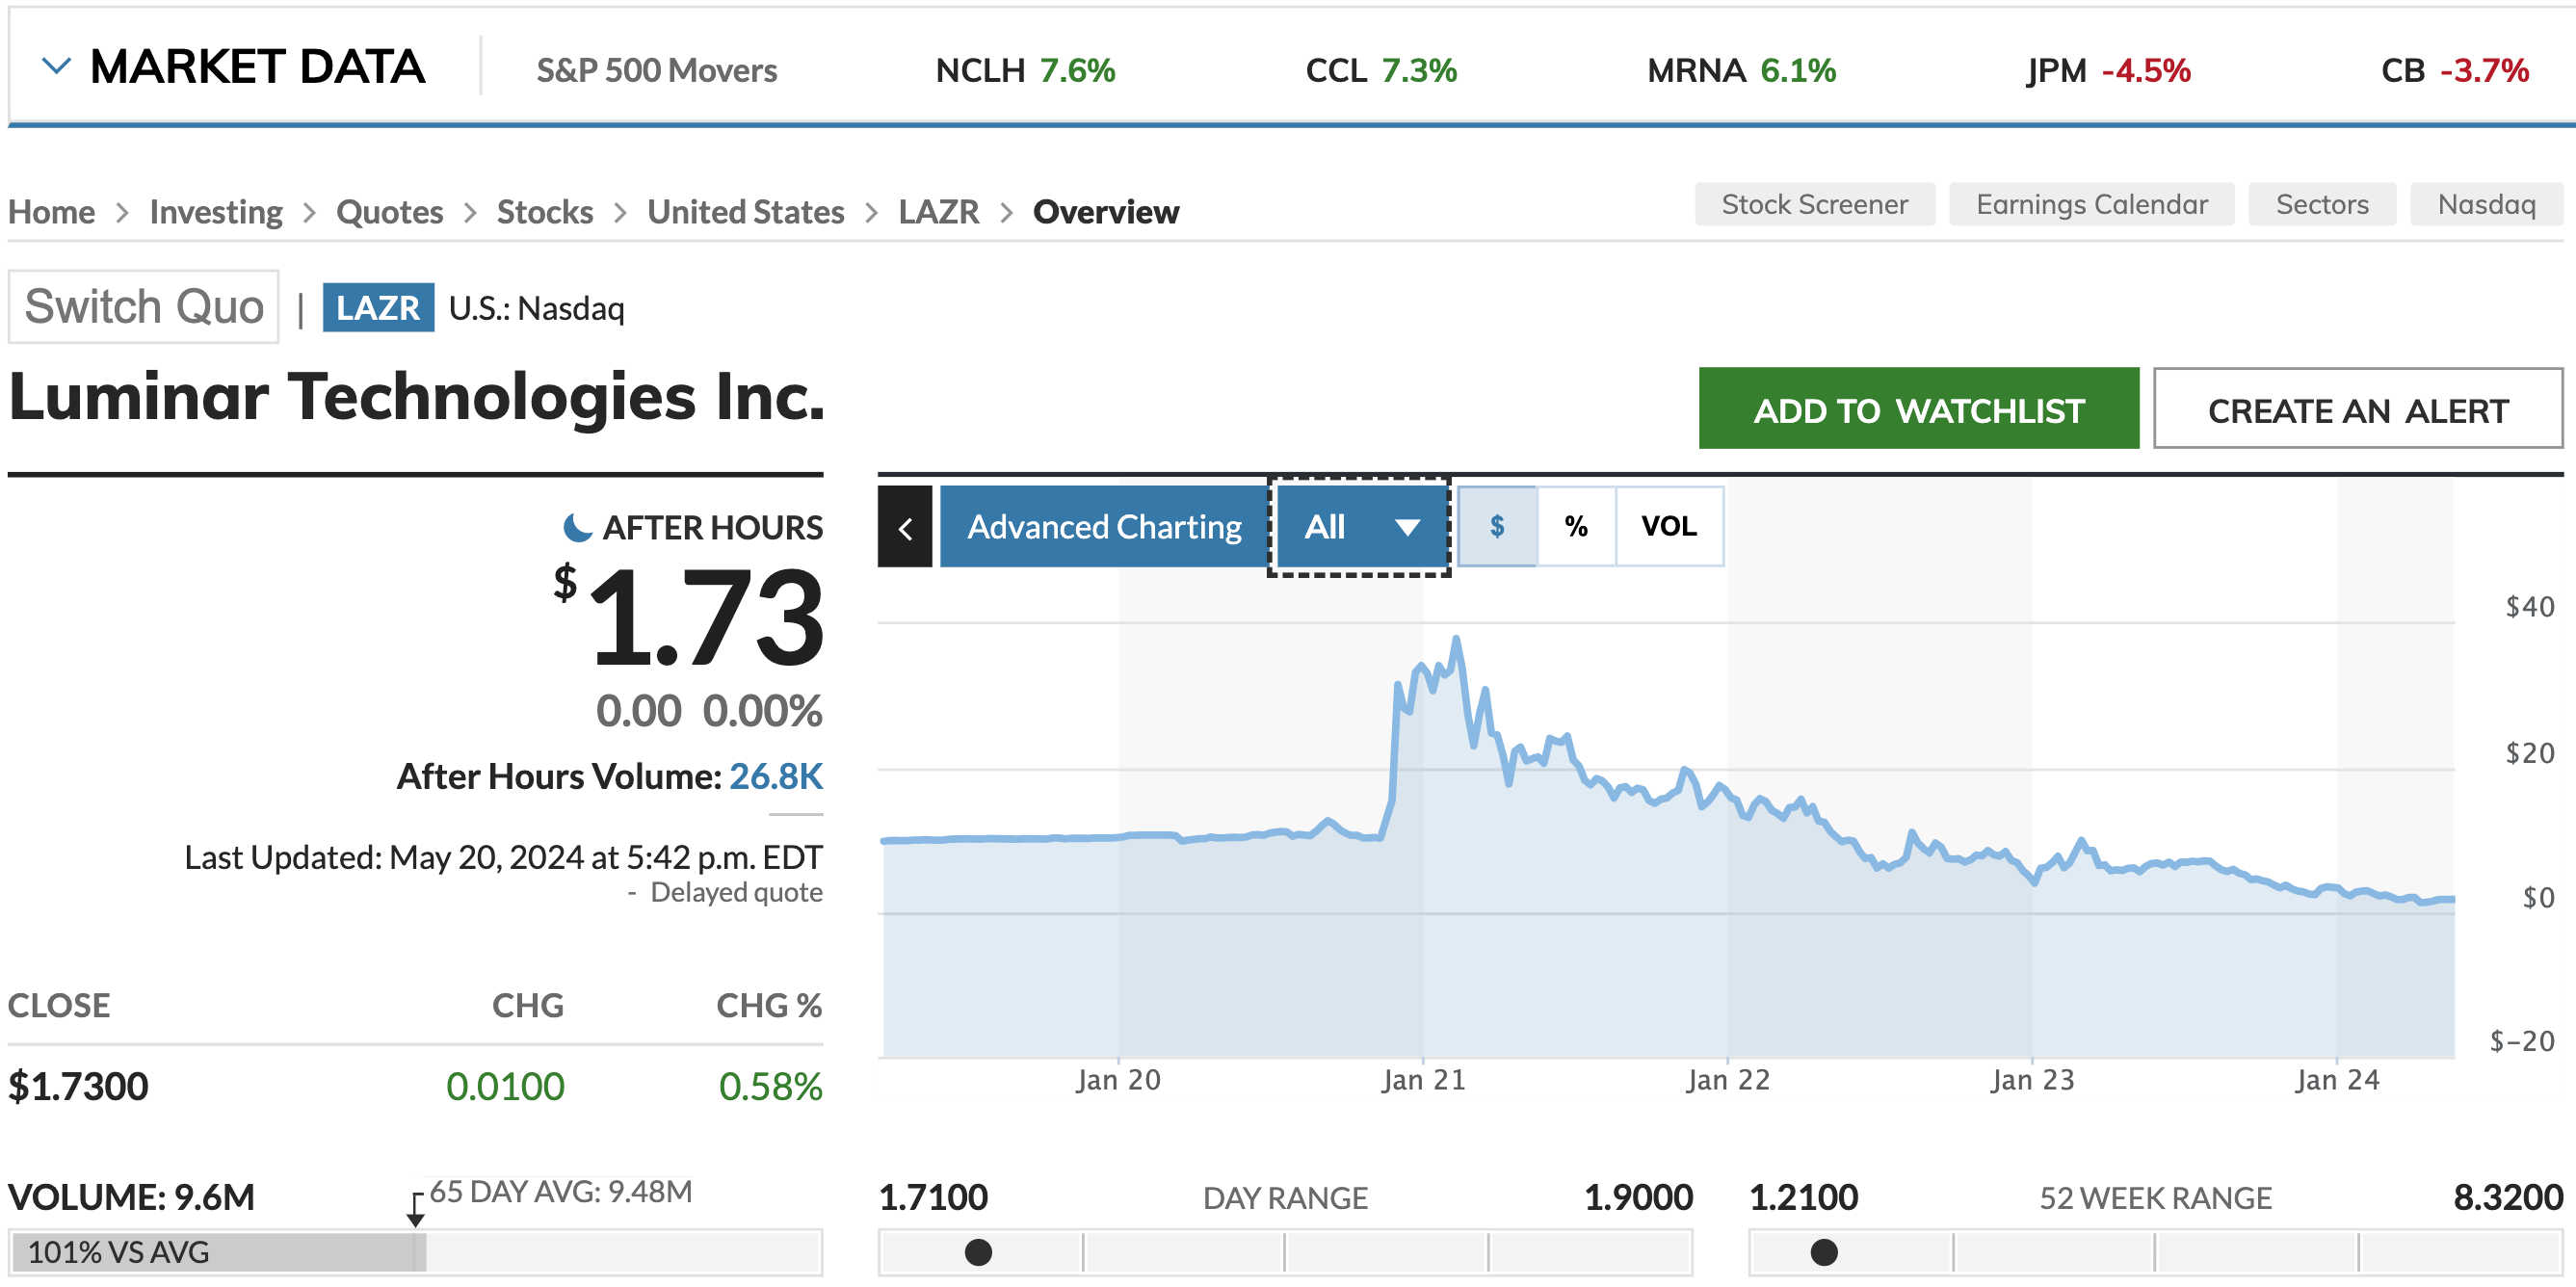Image resolution: width=2576 pixels, height=1287 pixels.
Task: Open the Stock Screener tab
Action: (1814, 205)
